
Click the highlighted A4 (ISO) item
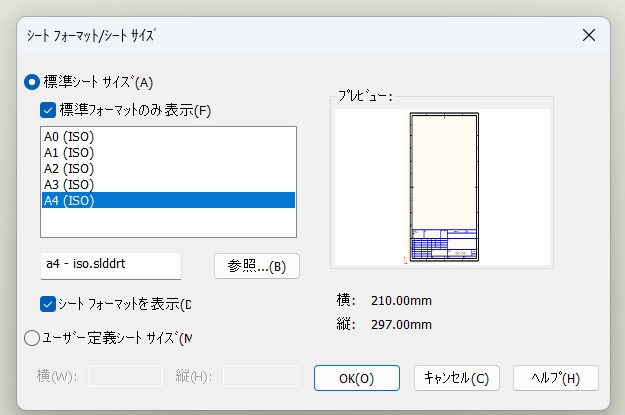(x=168, y=201)
